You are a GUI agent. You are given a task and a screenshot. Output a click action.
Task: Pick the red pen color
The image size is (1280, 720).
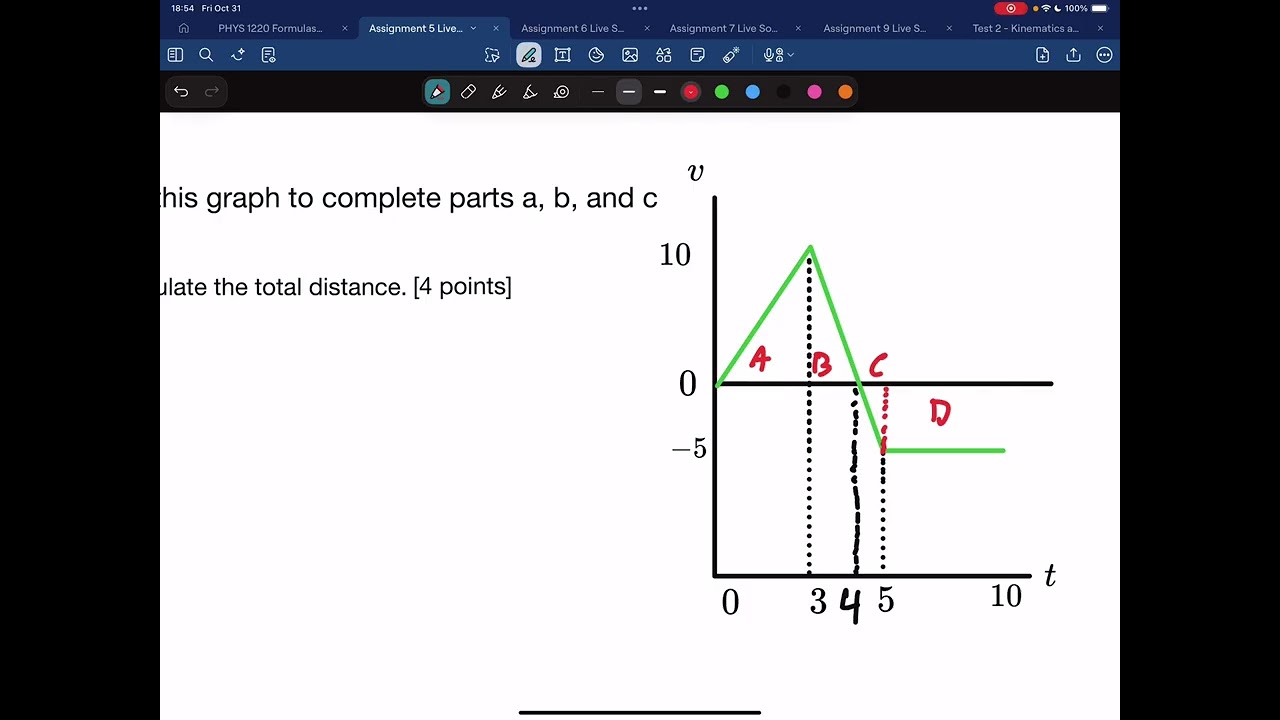pos(691,92)
